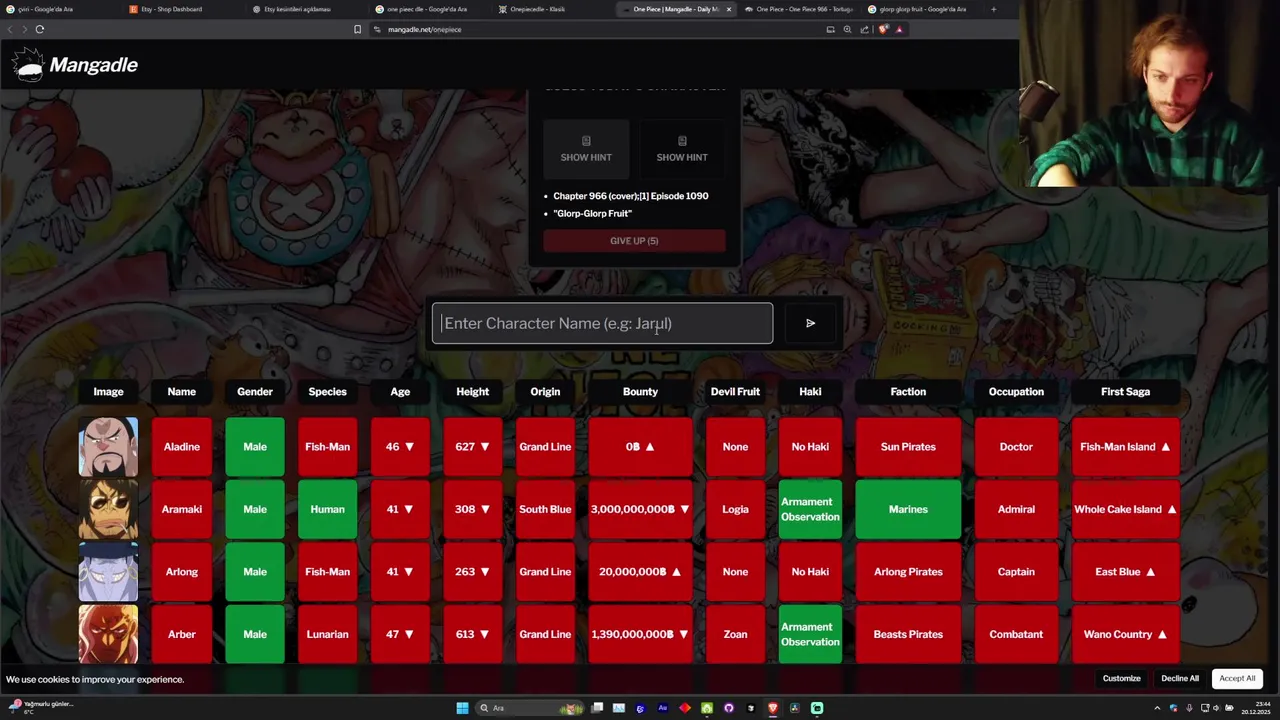This screenshot has height=720, width=1280.
Task: Open a new browser tab with plus
Action: pos(993,9)
